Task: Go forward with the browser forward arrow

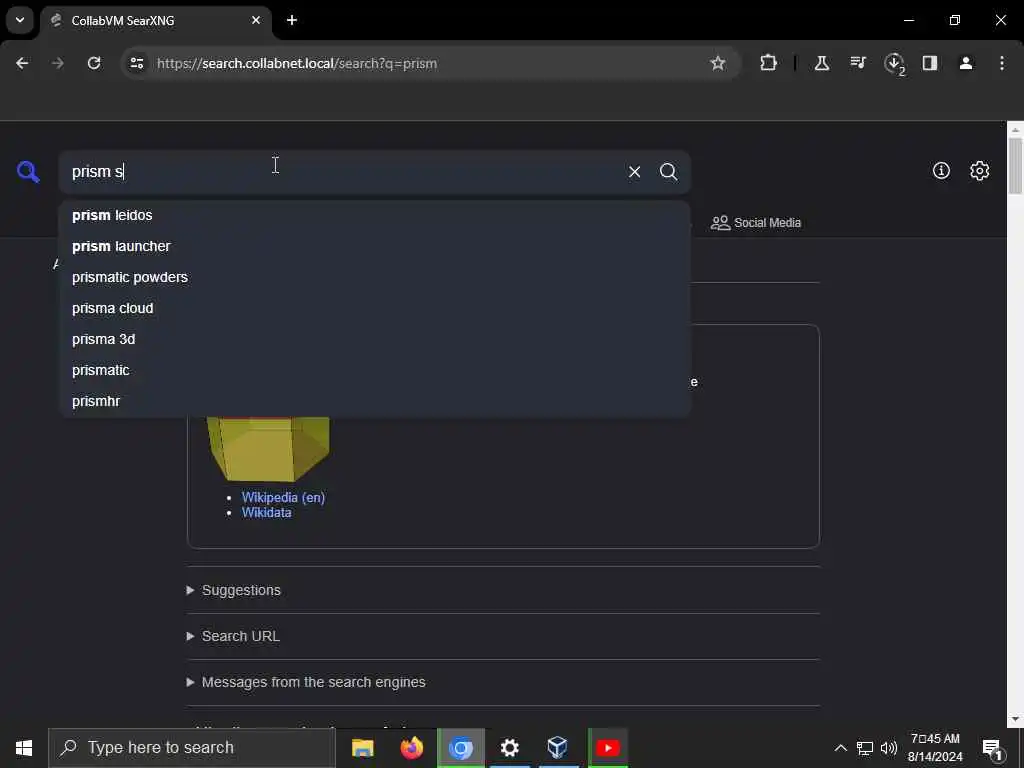Action: point(57,63)
